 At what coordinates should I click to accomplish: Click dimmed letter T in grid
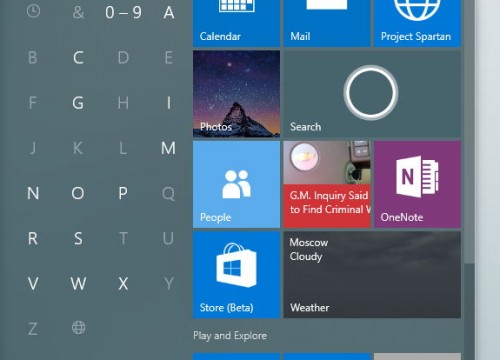click(123, 238)
